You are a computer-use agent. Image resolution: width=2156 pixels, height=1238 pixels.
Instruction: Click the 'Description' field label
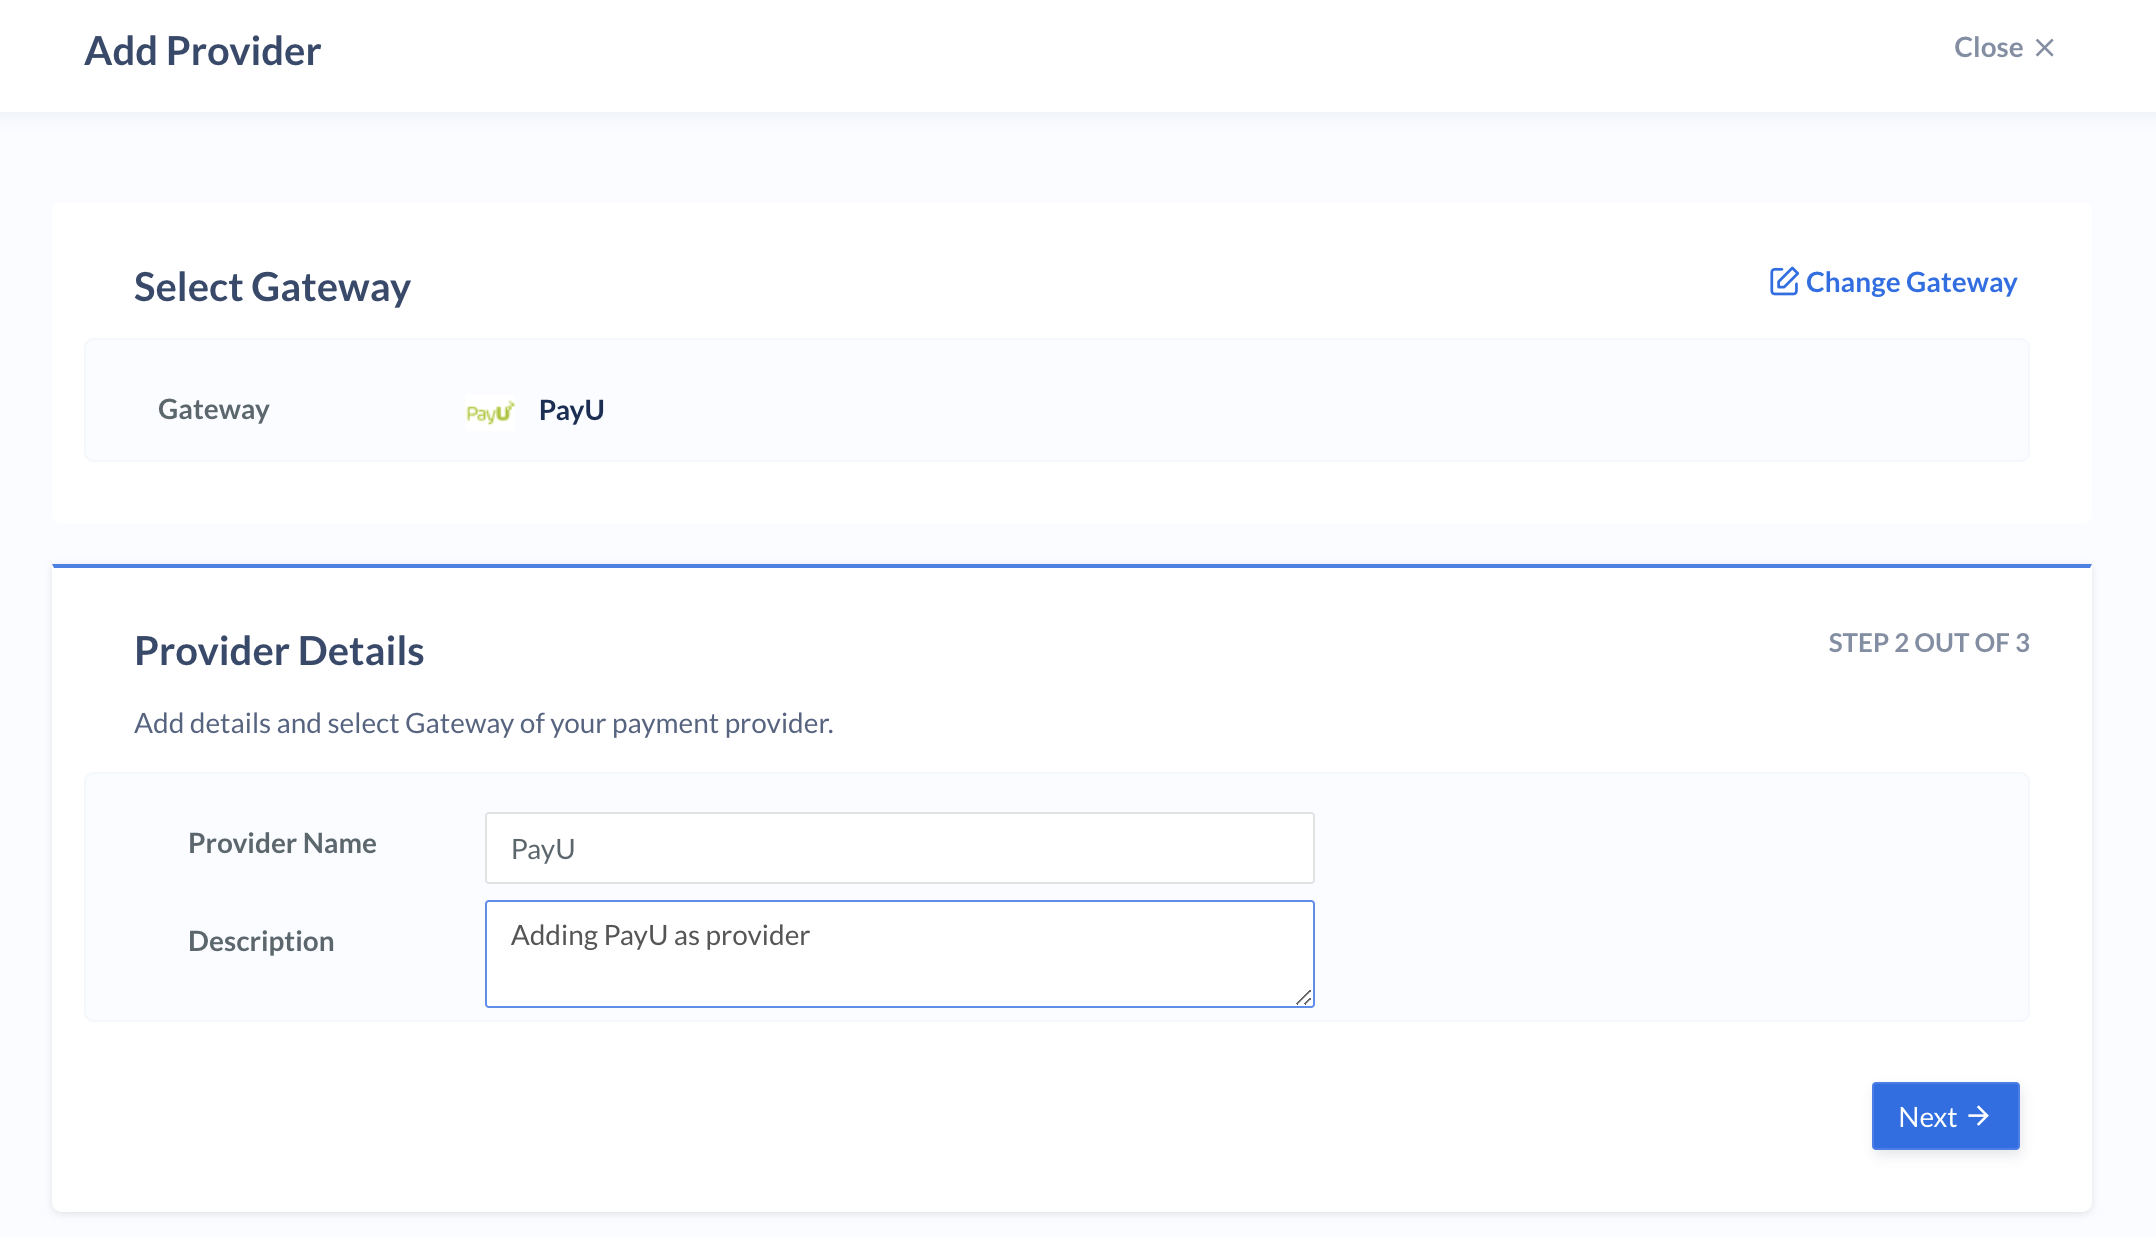click(261, 942)
